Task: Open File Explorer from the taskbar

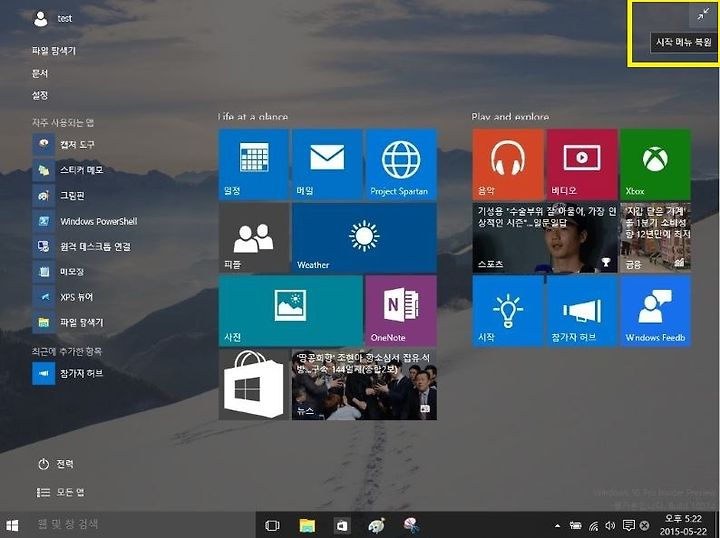Action: (x=307, y=525)
